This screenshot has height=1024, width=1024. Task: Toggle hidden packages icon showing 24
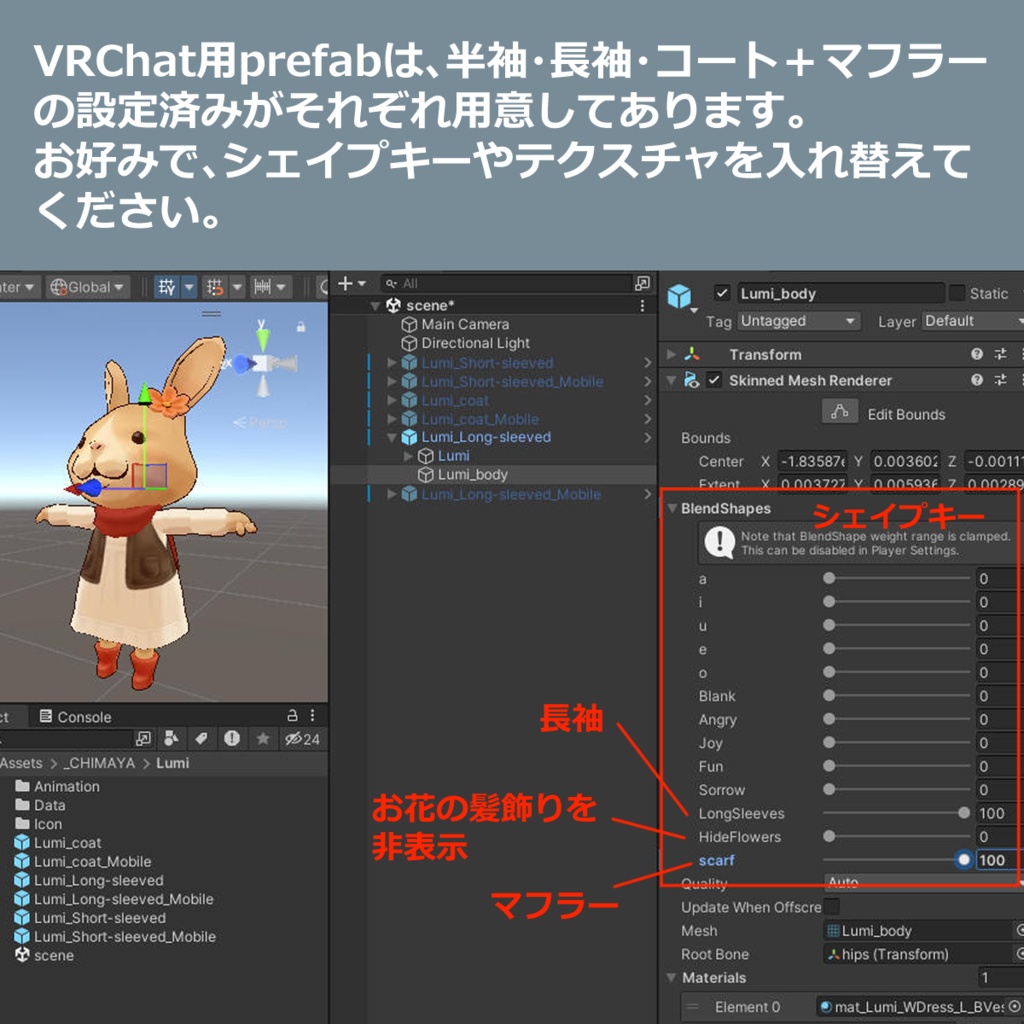tap(302, 739)
